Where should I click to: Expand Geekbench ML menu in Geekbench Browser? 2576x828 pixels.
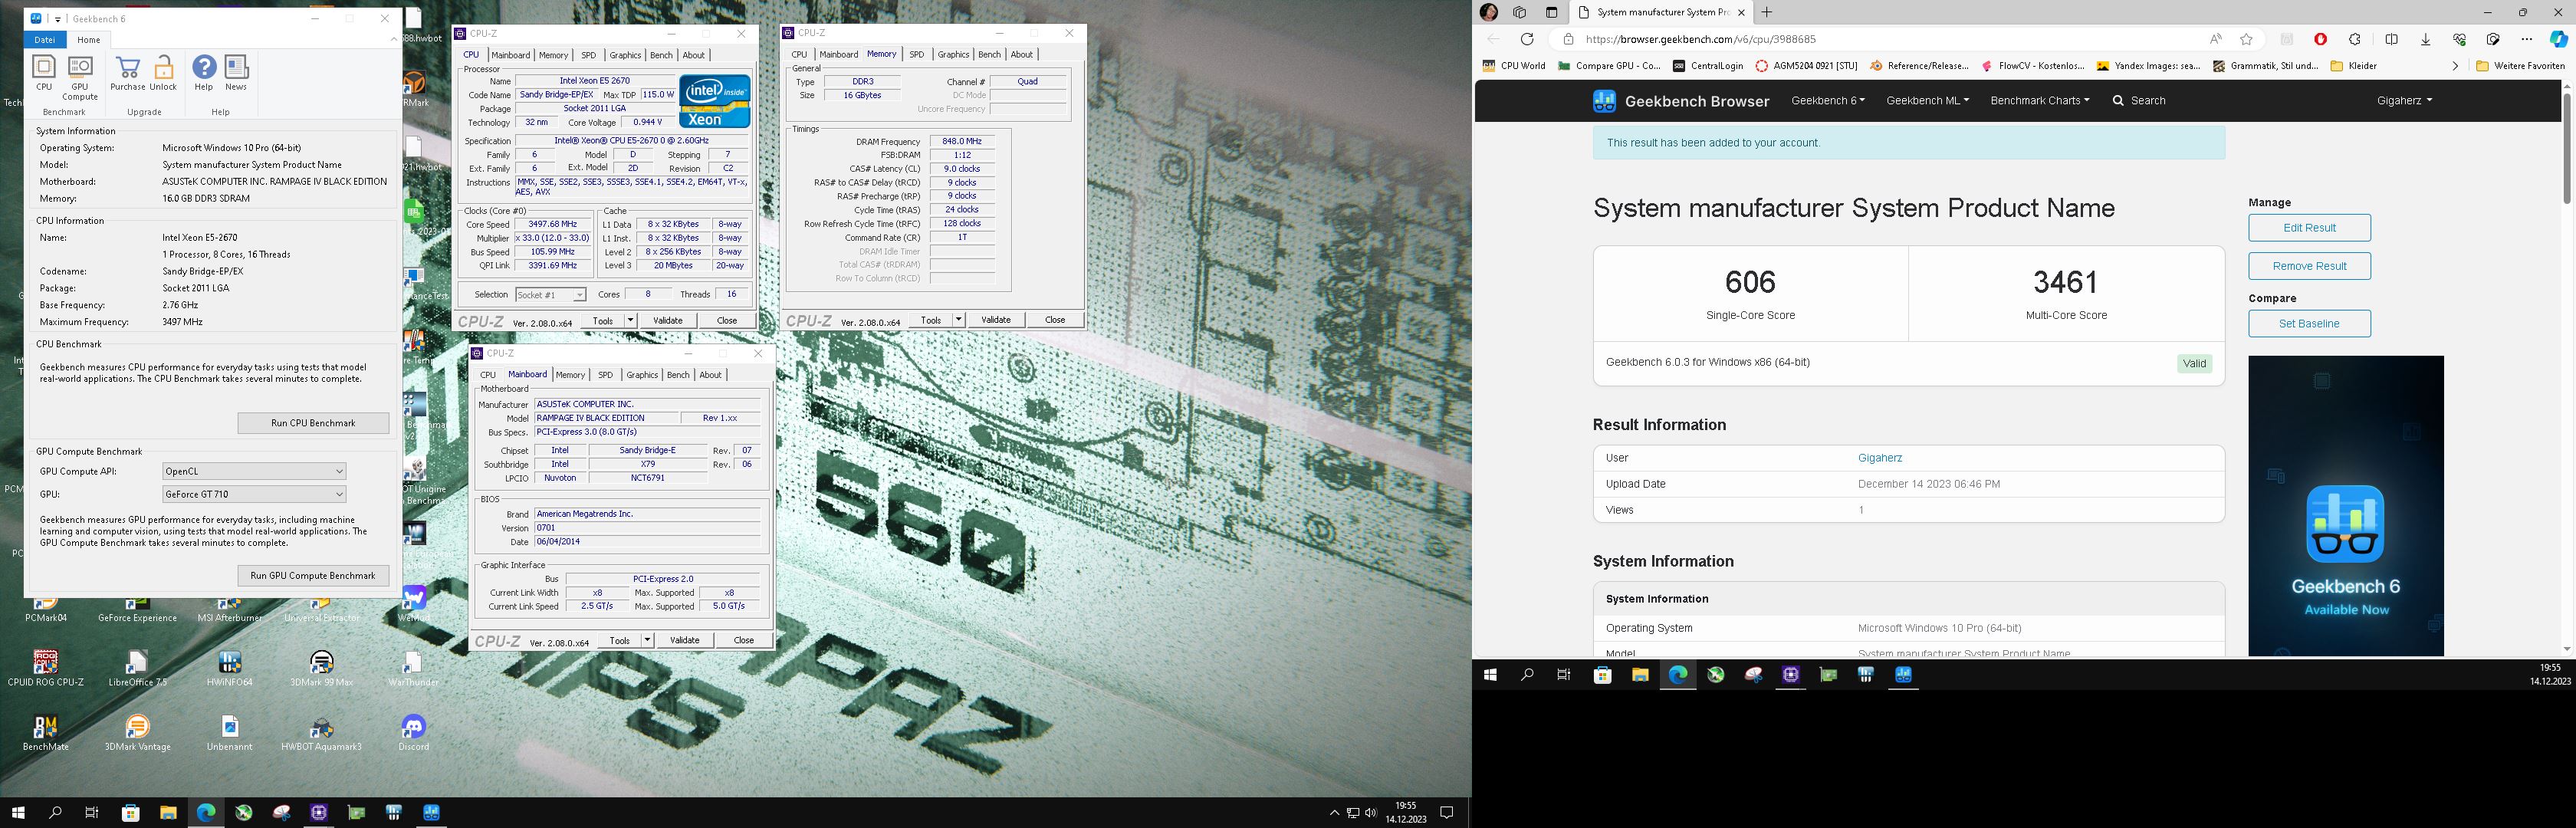click(1927, 100)
